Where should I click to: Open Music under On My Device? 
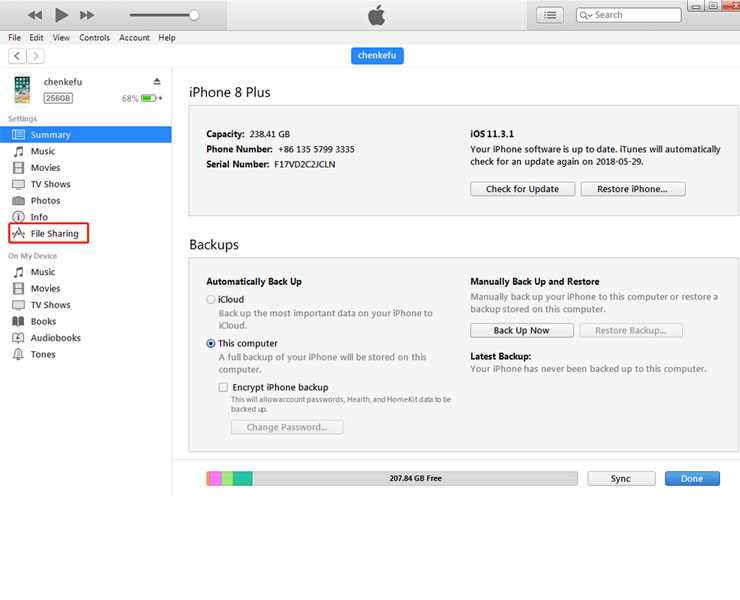coord(42,272)
